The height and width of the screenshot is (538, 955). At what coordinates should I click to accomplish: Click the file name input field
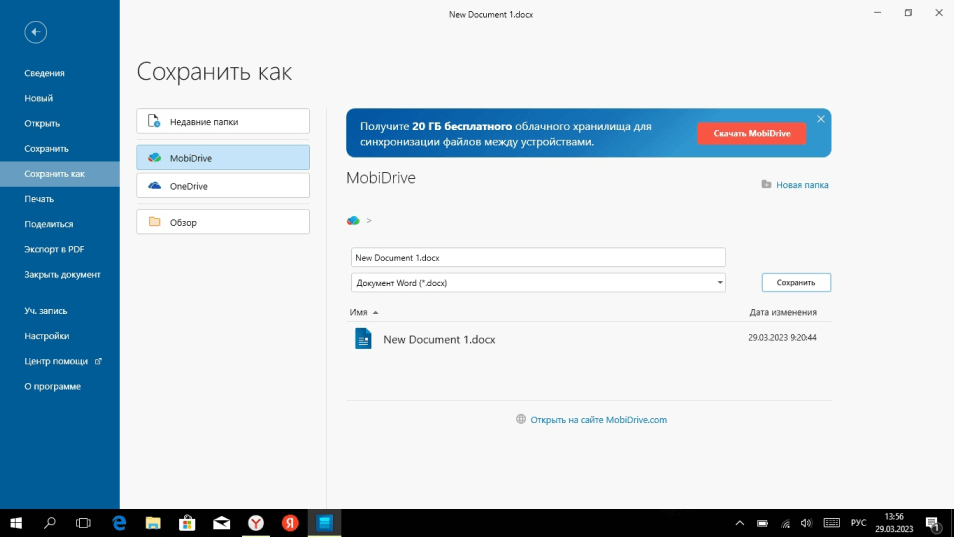tap(538, 257)
